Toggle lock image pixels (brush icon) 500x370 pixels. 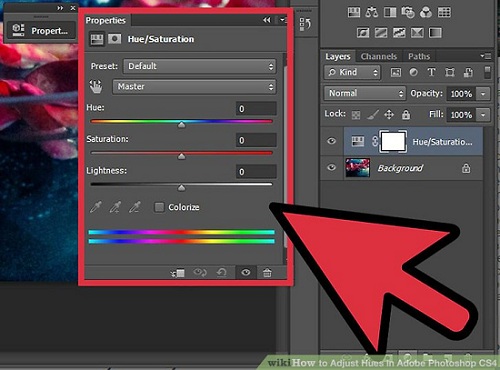[373, 115]
